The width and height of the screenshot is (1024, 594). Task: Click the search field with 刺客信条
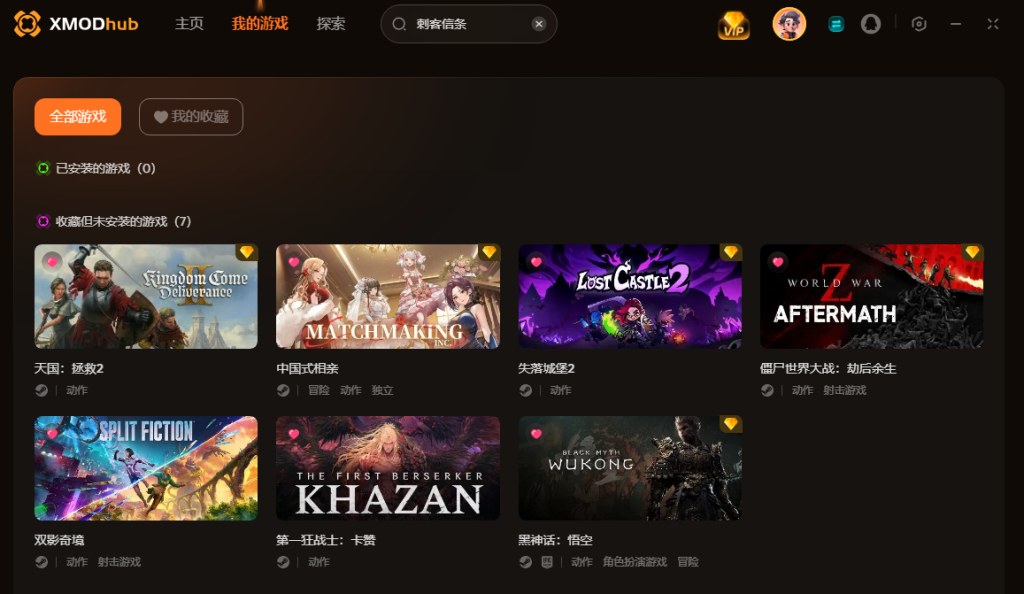[468, 24]
